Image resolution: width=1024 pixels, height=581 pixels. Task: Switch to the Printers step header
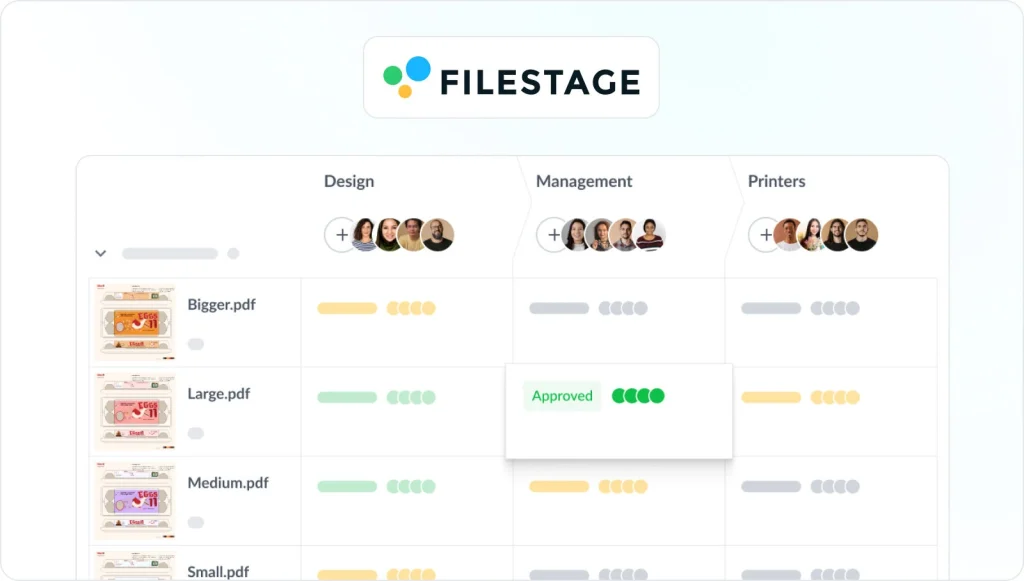[x=777, y=181]
